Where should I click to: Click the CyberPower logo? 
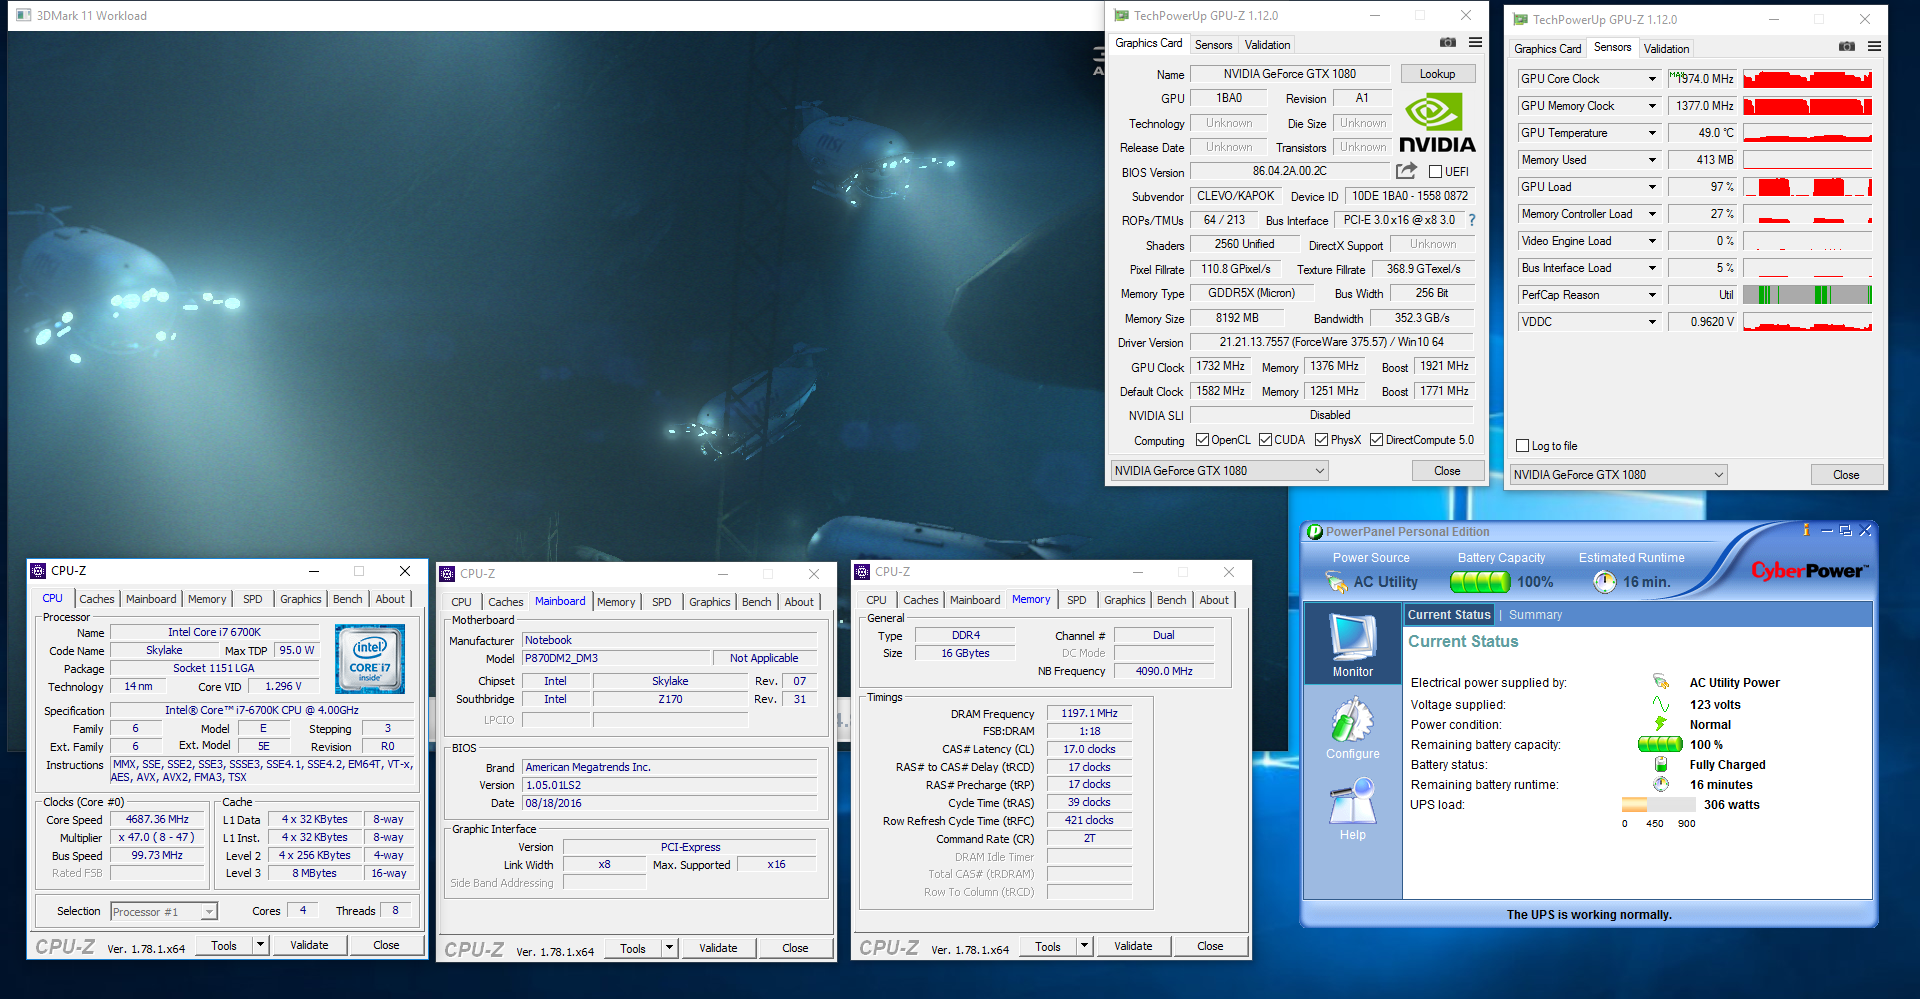[1808, 571]
